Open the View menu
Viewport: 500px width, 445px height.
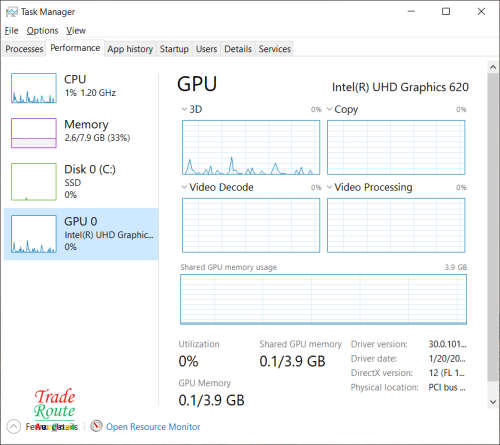click(76, 31)
